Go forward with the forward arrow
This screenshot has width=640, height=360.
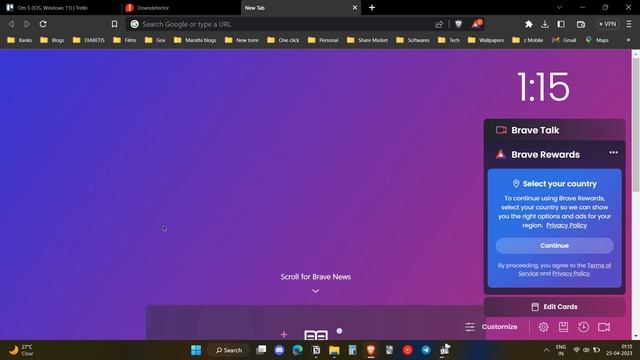27,24
